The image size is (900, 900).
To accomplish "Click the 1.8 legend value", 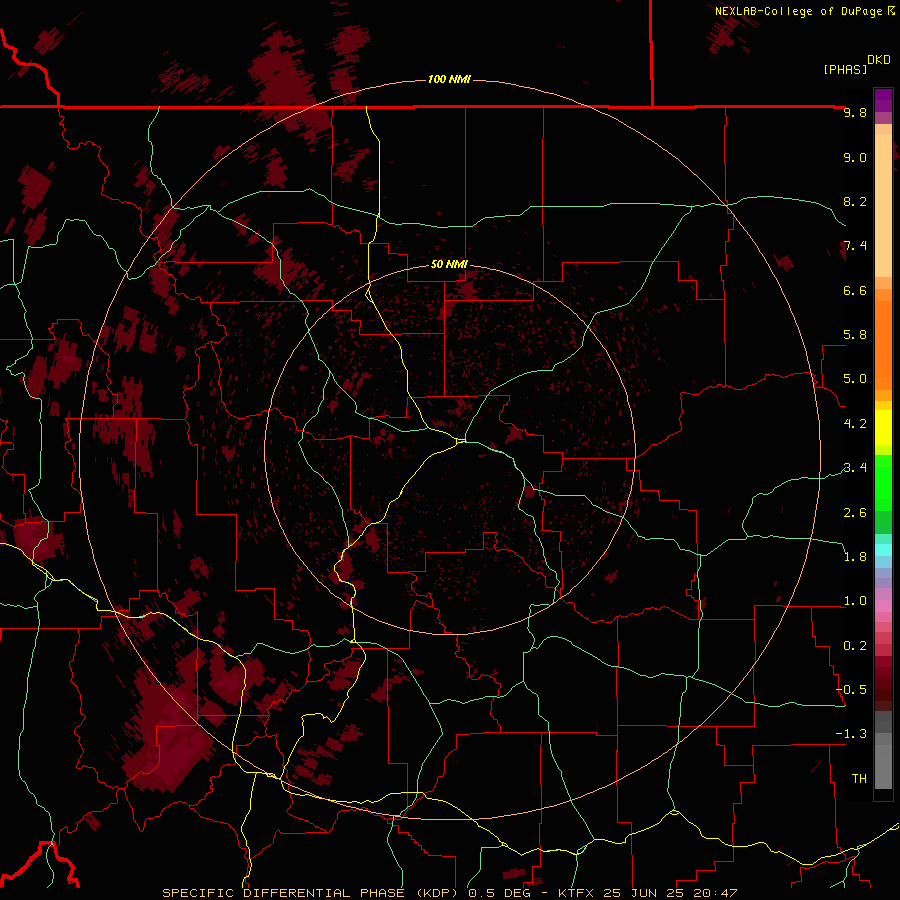I will (x=855, y=557).
